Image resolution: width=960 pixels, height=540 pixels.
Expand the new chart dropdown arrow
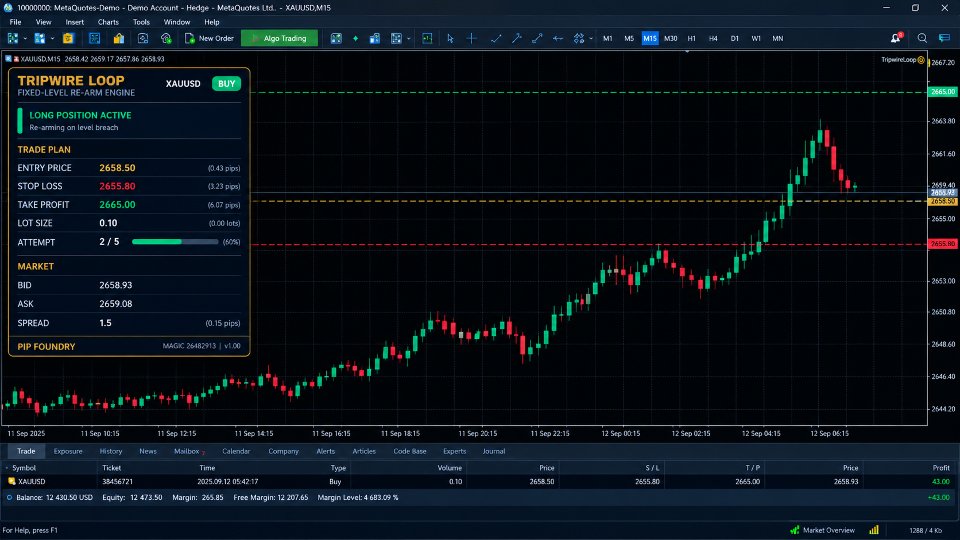pyautogui.click(x=25, y=39)
